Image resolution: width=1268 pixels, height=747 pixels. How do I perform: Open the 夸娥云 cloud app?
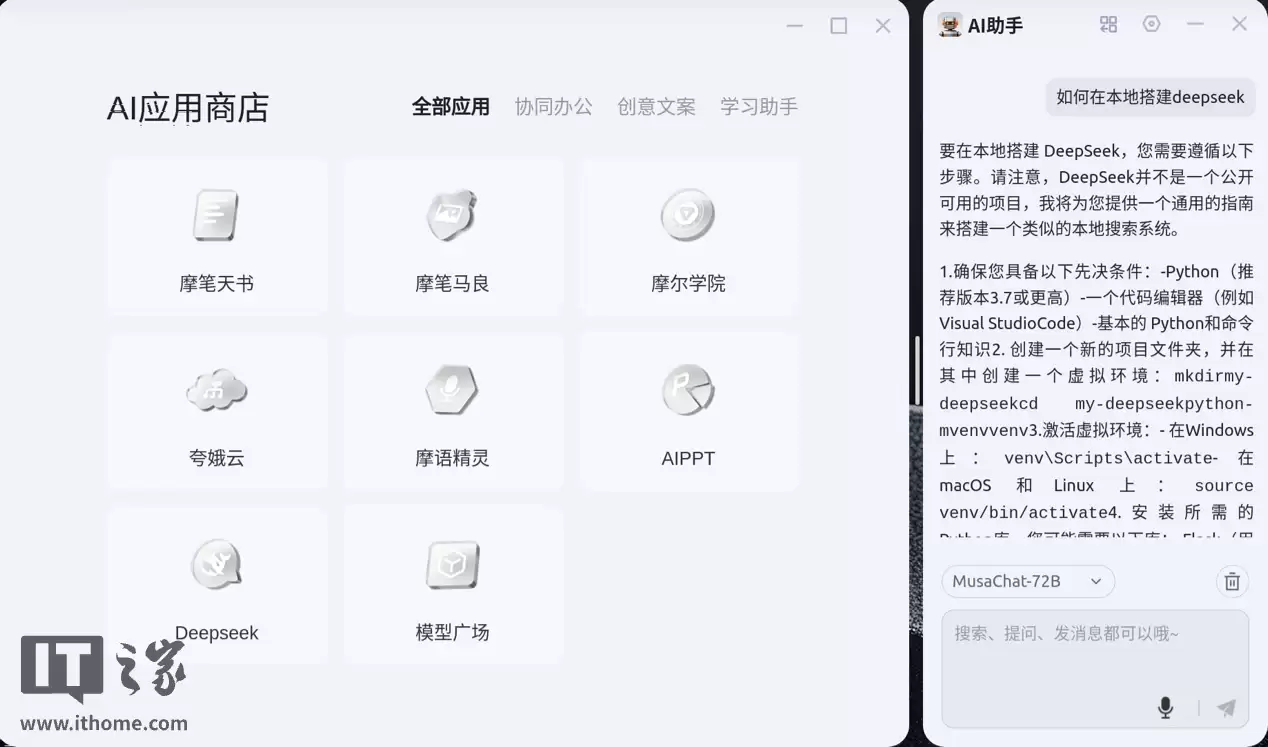point(217,411)
